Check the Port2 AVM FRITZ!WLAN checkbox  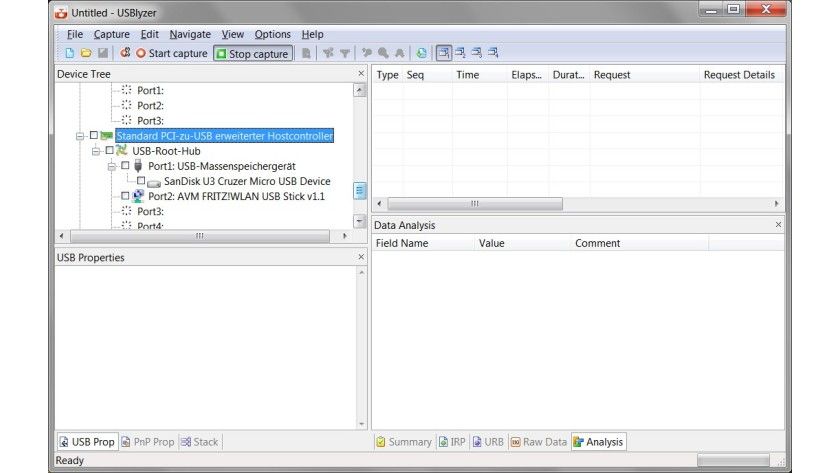click(x=125, y=196)
